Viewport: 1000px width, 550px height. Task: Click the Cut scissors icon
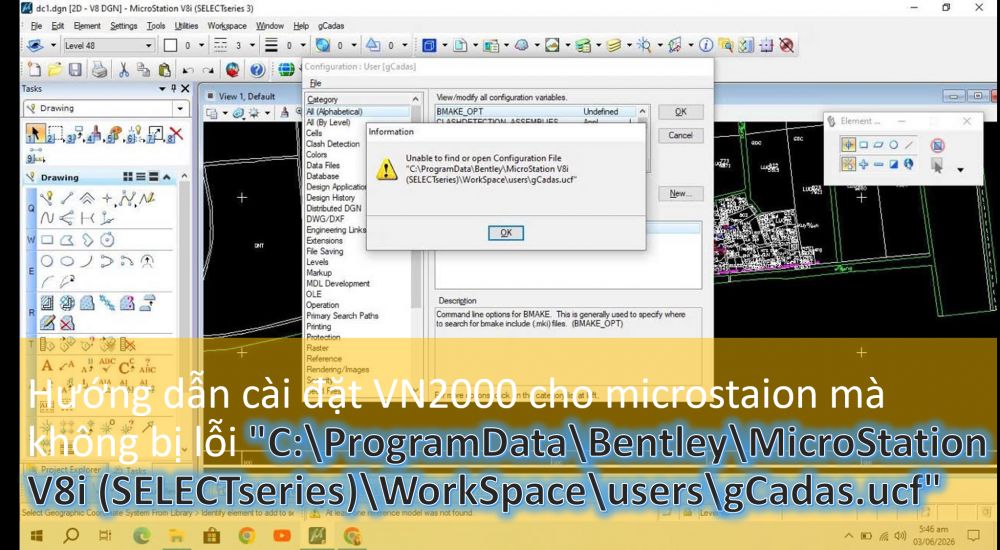[124, 69]
